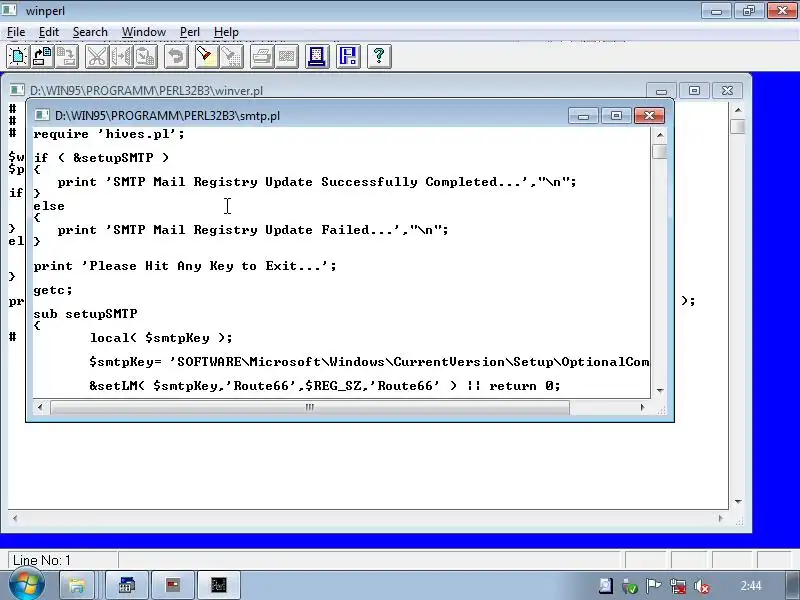Click smtp.pl vertical scrollbar up arrow

tap(660, 135)
